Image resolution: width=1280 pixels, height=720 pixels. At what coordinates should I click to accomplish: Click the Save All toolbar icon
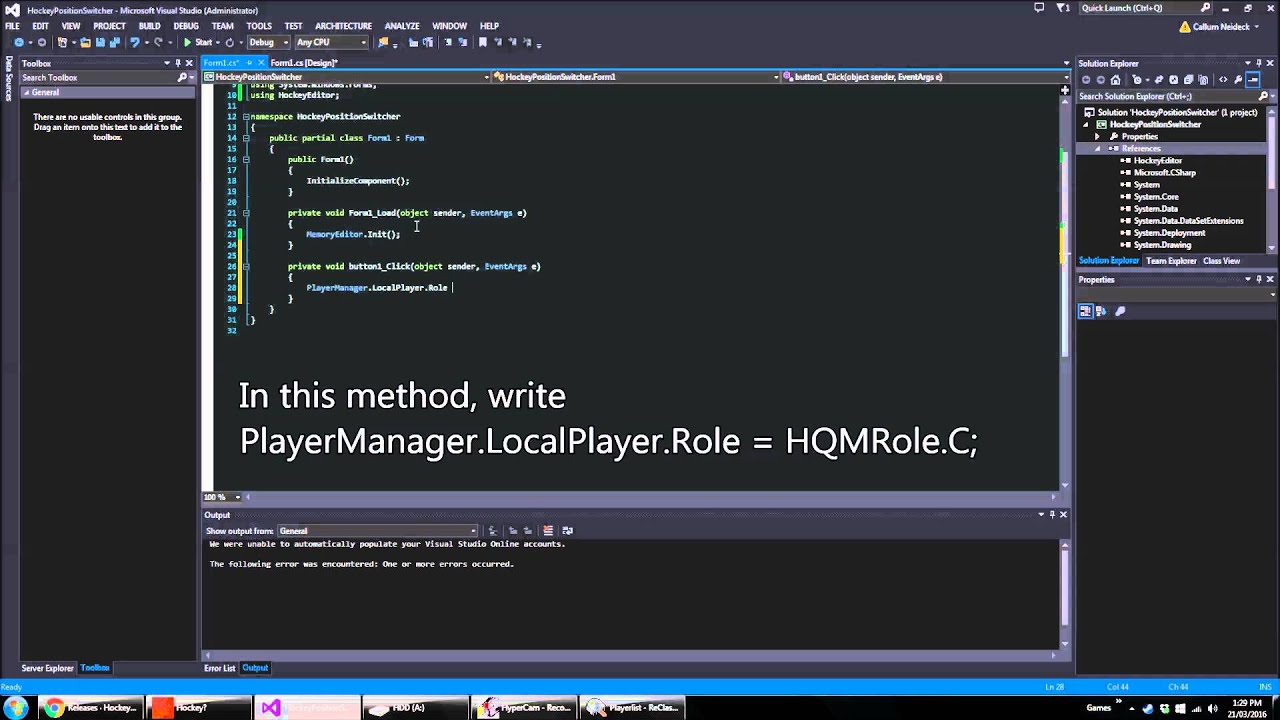point(115,42)
